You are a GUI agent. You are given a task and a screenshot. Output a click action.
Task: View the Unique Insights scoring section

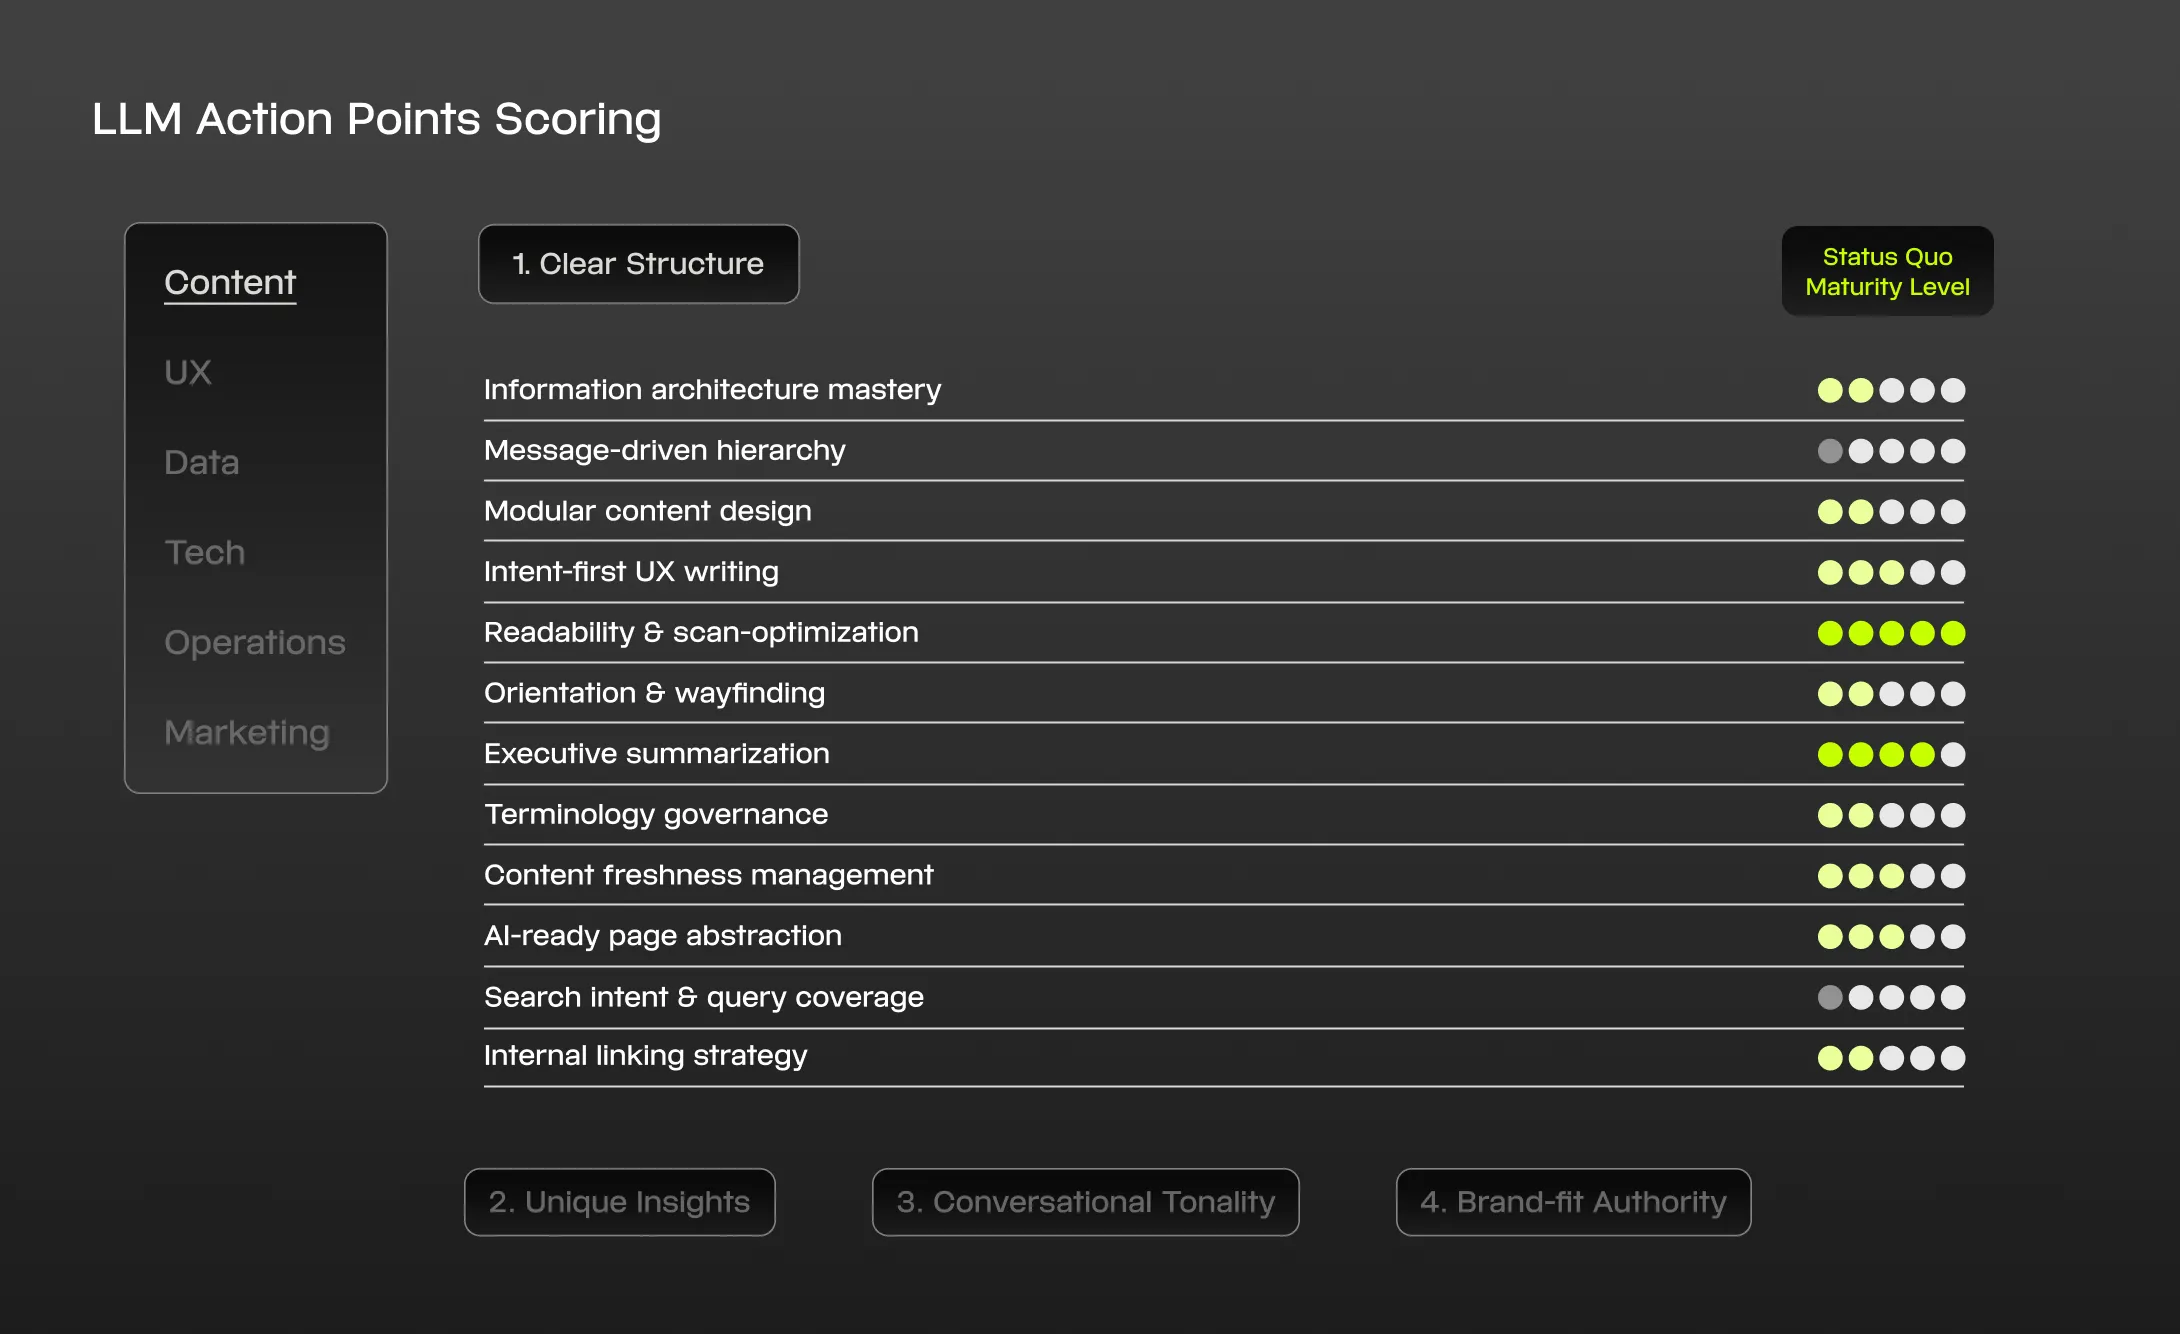[619, 1202]
